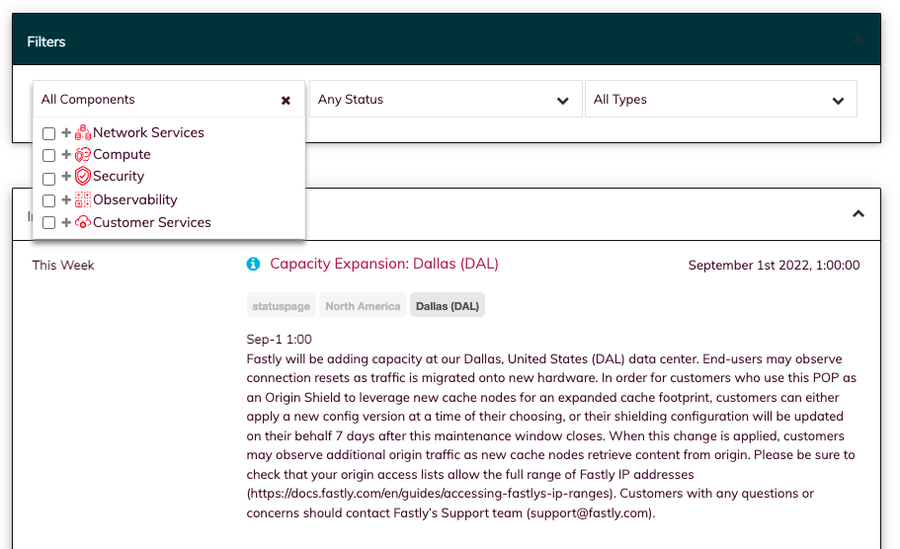
Task: Expand the Network Services tree node
Action: pyautogui.click(x=66, y=133)
